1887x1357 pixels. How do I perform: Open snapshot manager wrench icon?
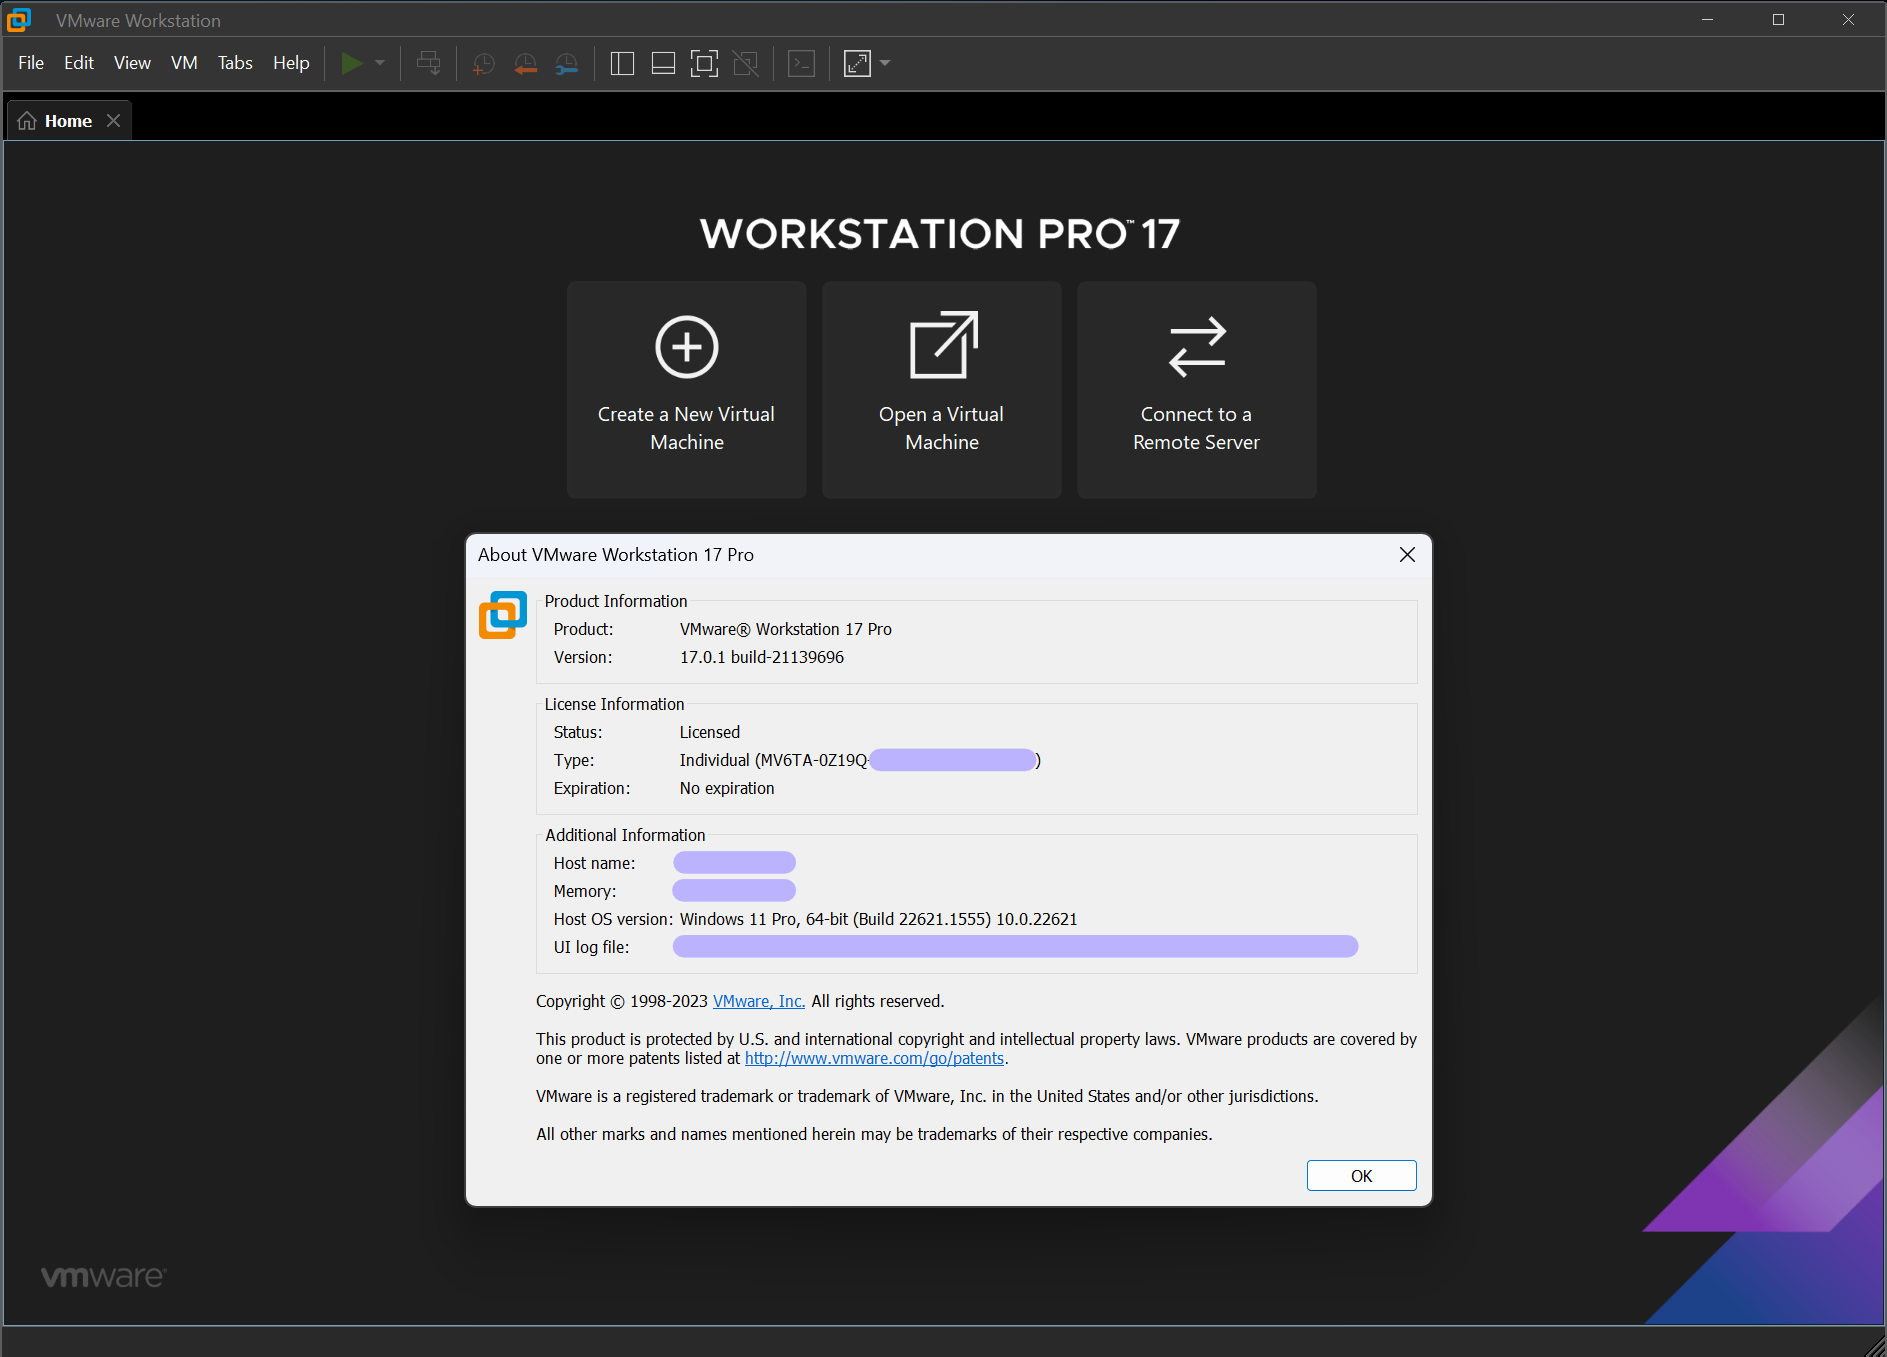click(x=567, y=64)
